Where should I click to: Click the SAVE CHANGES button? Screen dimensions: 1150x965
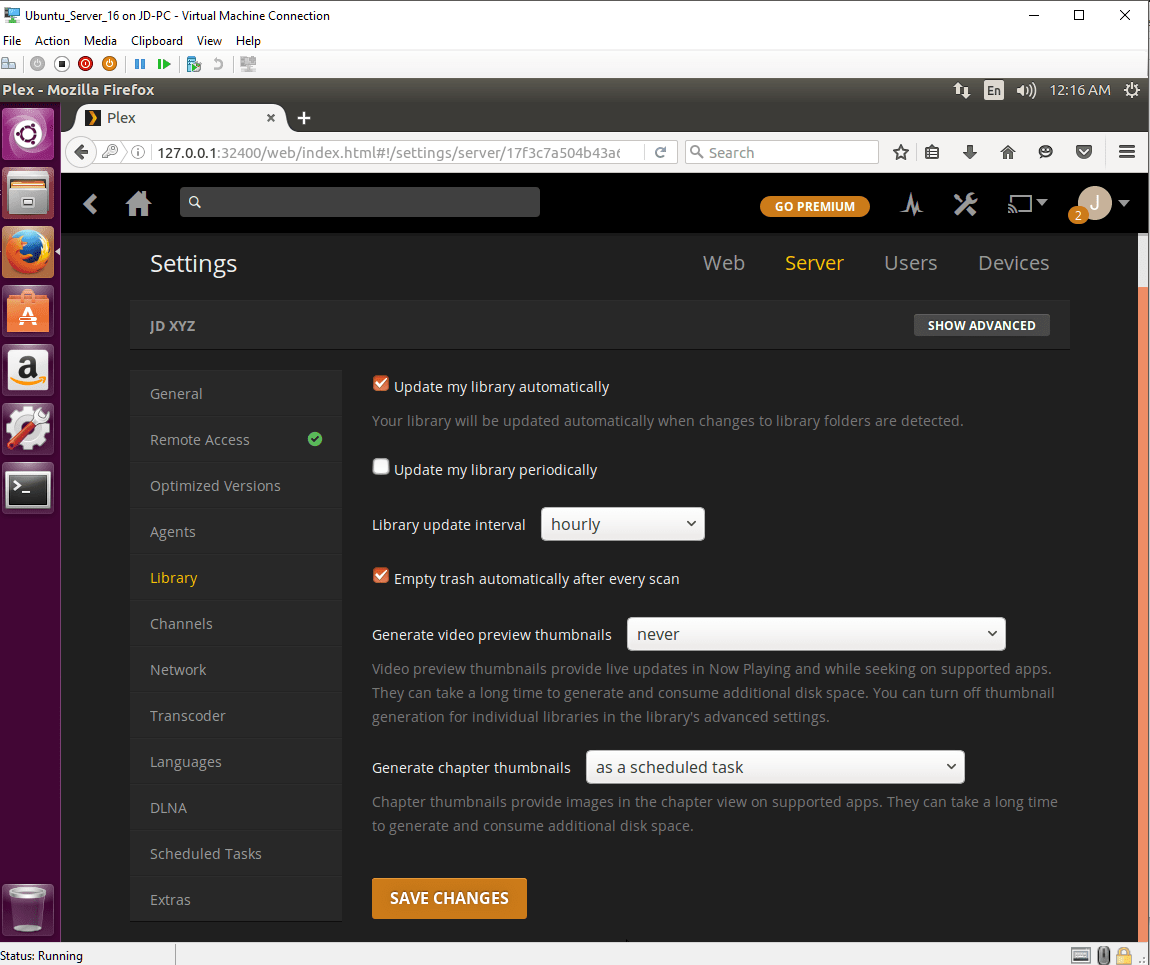[449, 898]
